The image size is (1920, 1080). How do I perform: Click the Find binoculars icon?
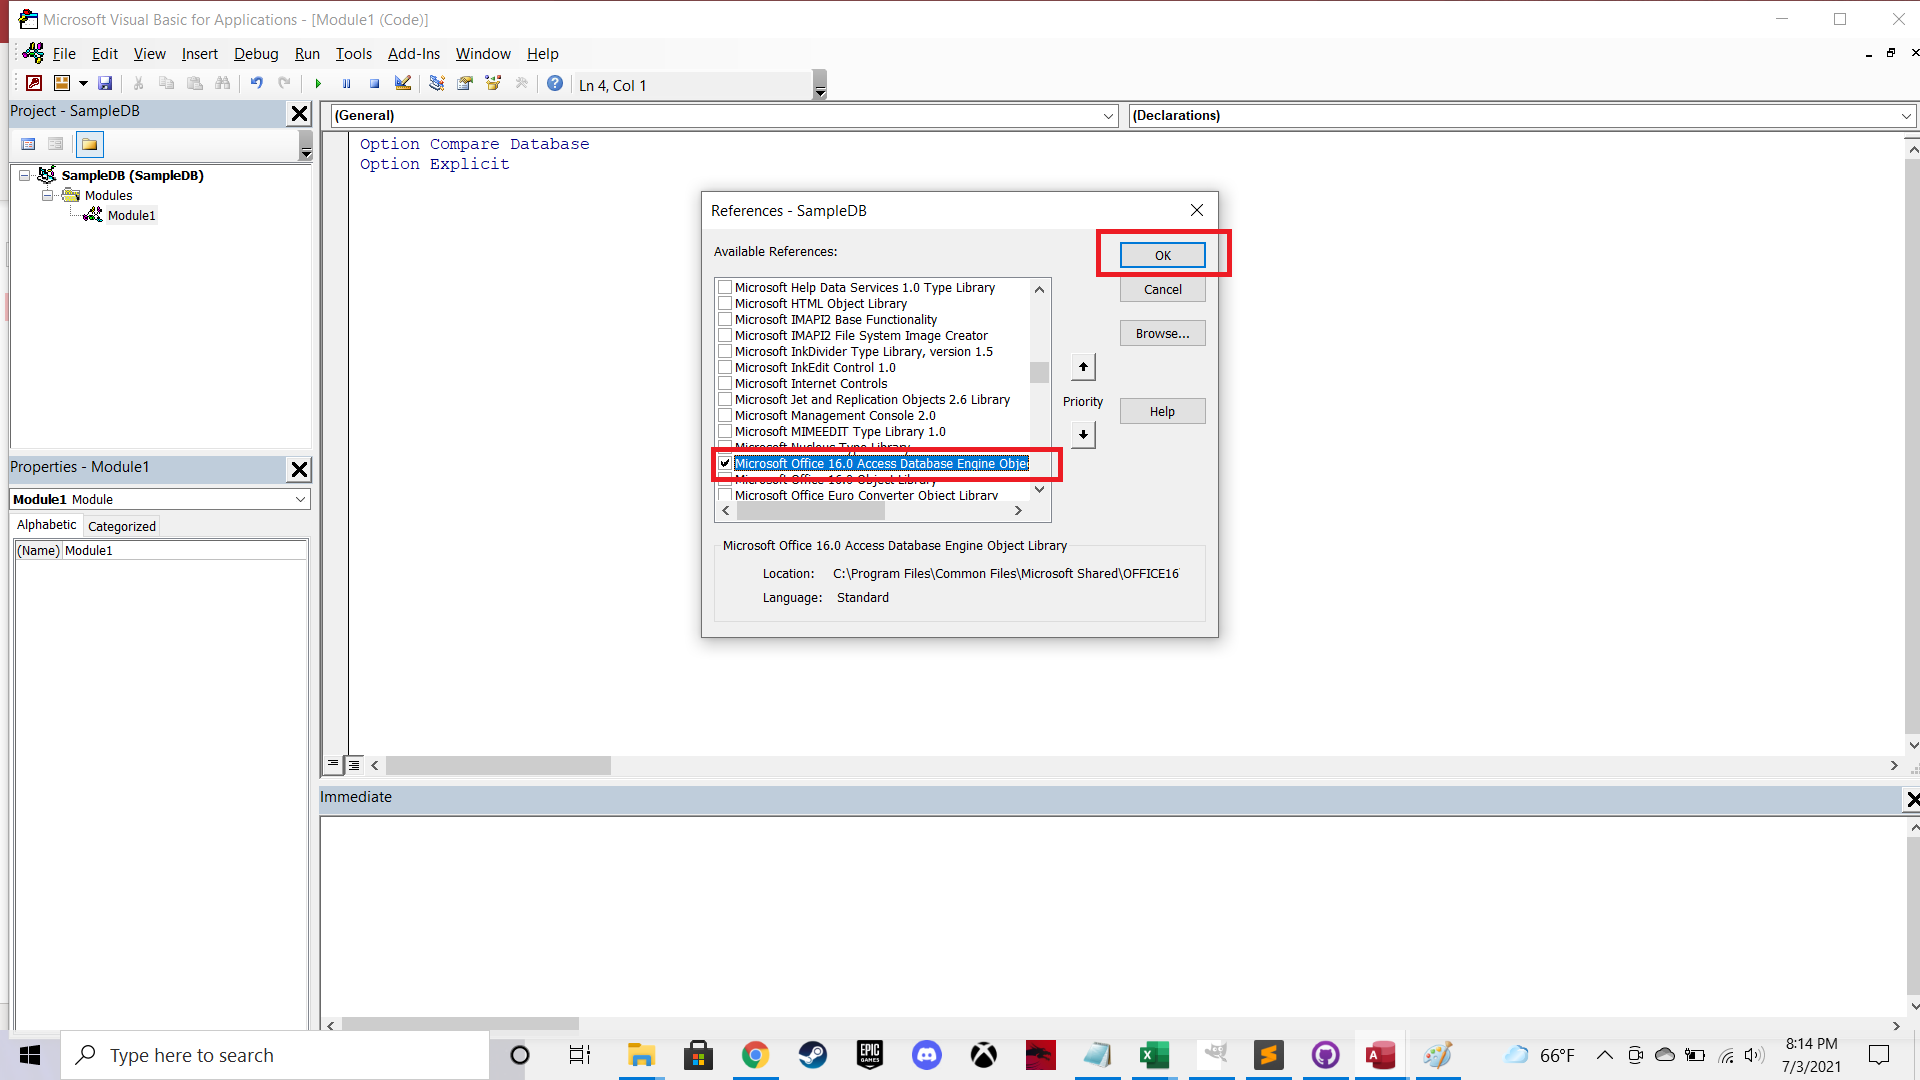pyautogui.click(x=223, y=84)
